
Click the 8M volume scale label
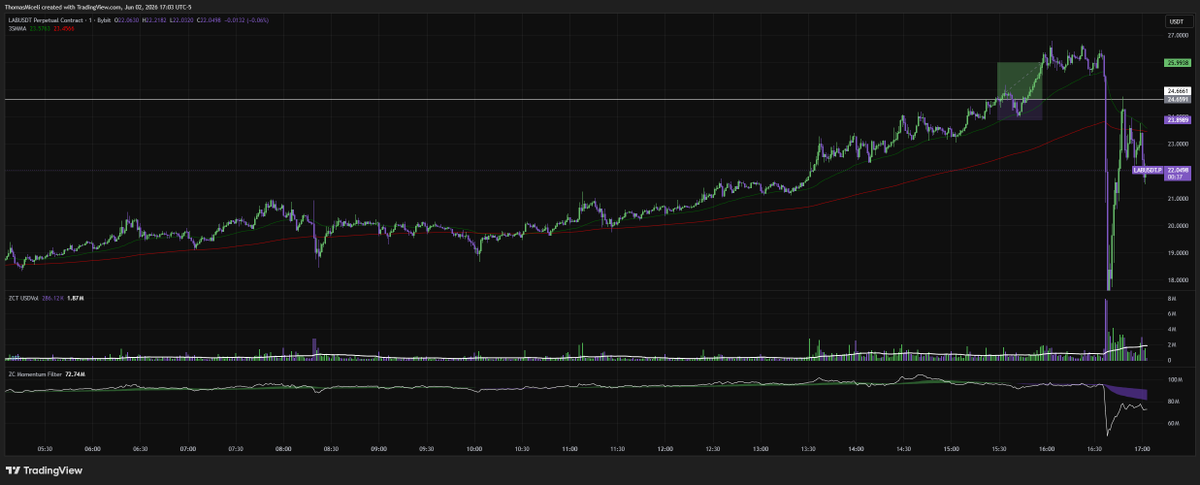[x=1170, y=299]
